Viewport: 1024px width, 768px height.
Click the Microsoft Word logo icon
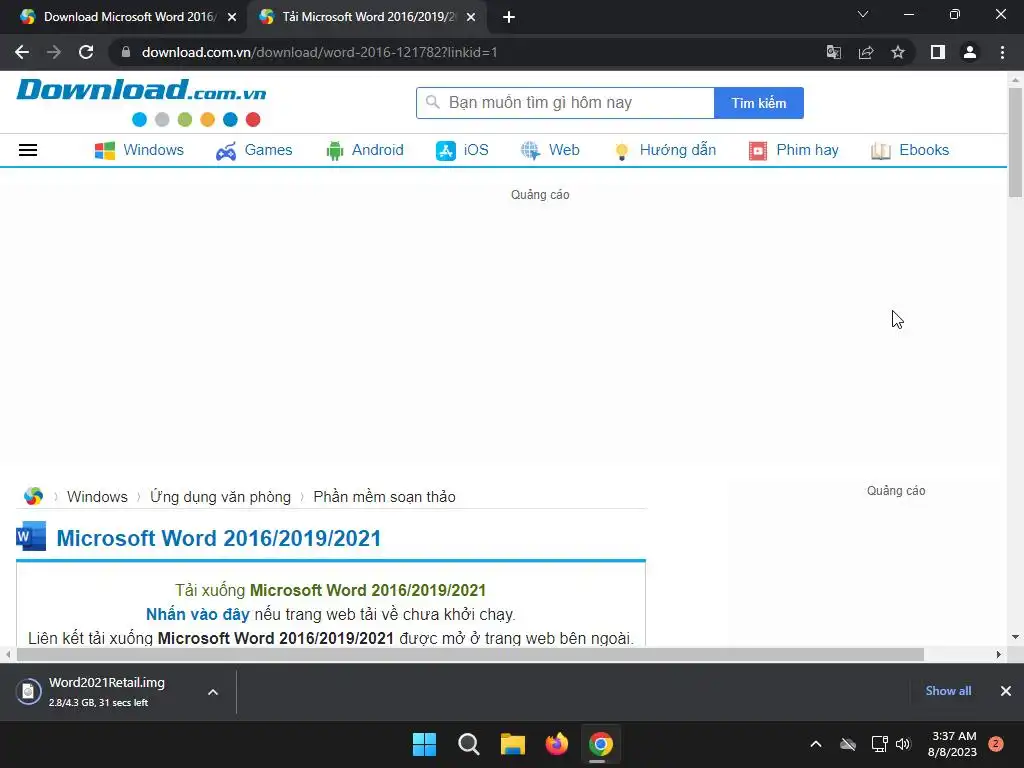31,536
